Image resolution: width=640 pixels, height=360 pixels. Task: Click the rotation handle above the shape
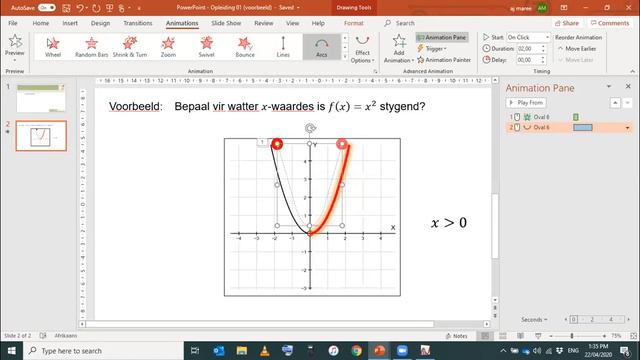coord(310,129)
